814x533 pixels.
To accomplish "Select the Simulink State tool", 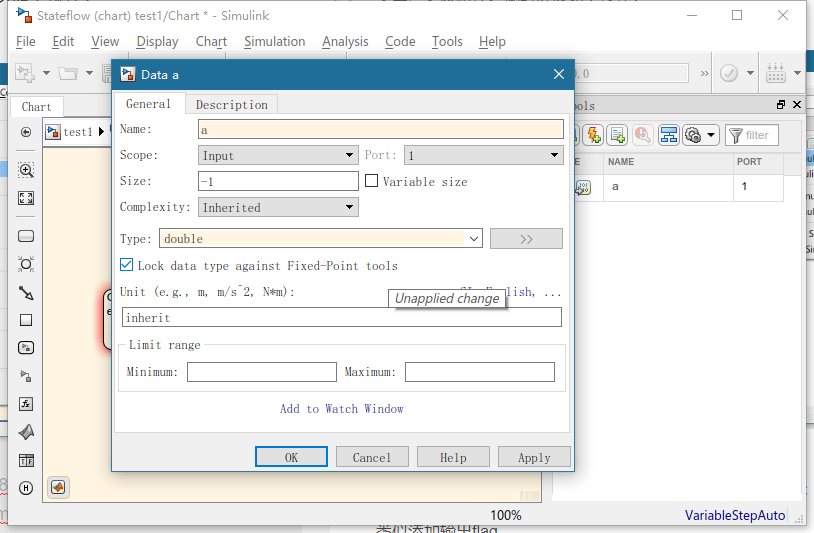I will [x=26, y=348].
